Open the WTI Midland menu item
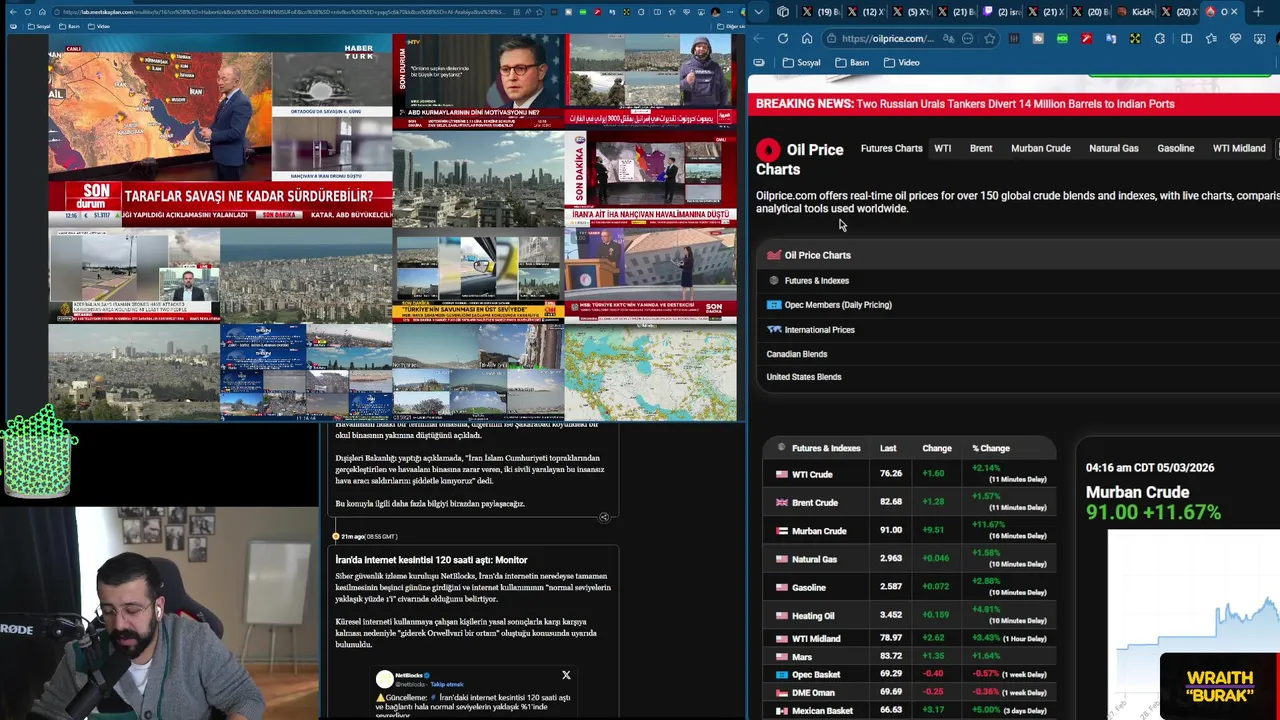 click(1239, 148)
